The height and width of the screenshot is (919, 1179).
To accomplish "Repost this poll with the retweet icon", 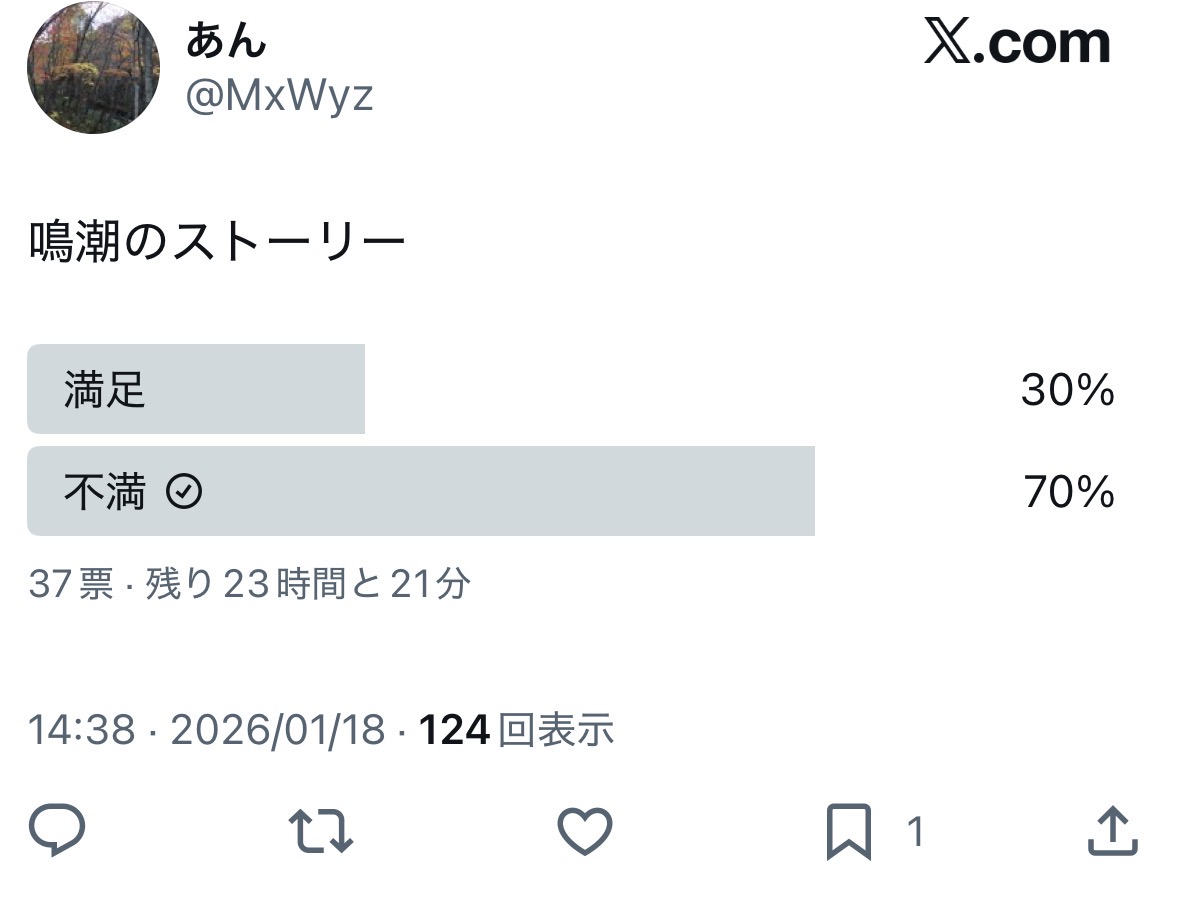I will (x=320, y=831).
